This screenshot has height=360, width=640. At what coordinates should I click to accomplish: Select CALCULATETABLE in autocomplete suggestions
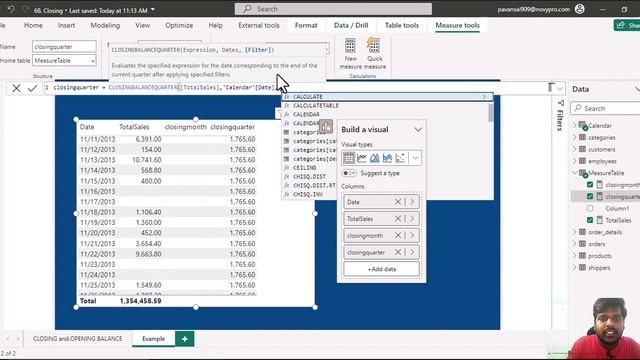316,106
